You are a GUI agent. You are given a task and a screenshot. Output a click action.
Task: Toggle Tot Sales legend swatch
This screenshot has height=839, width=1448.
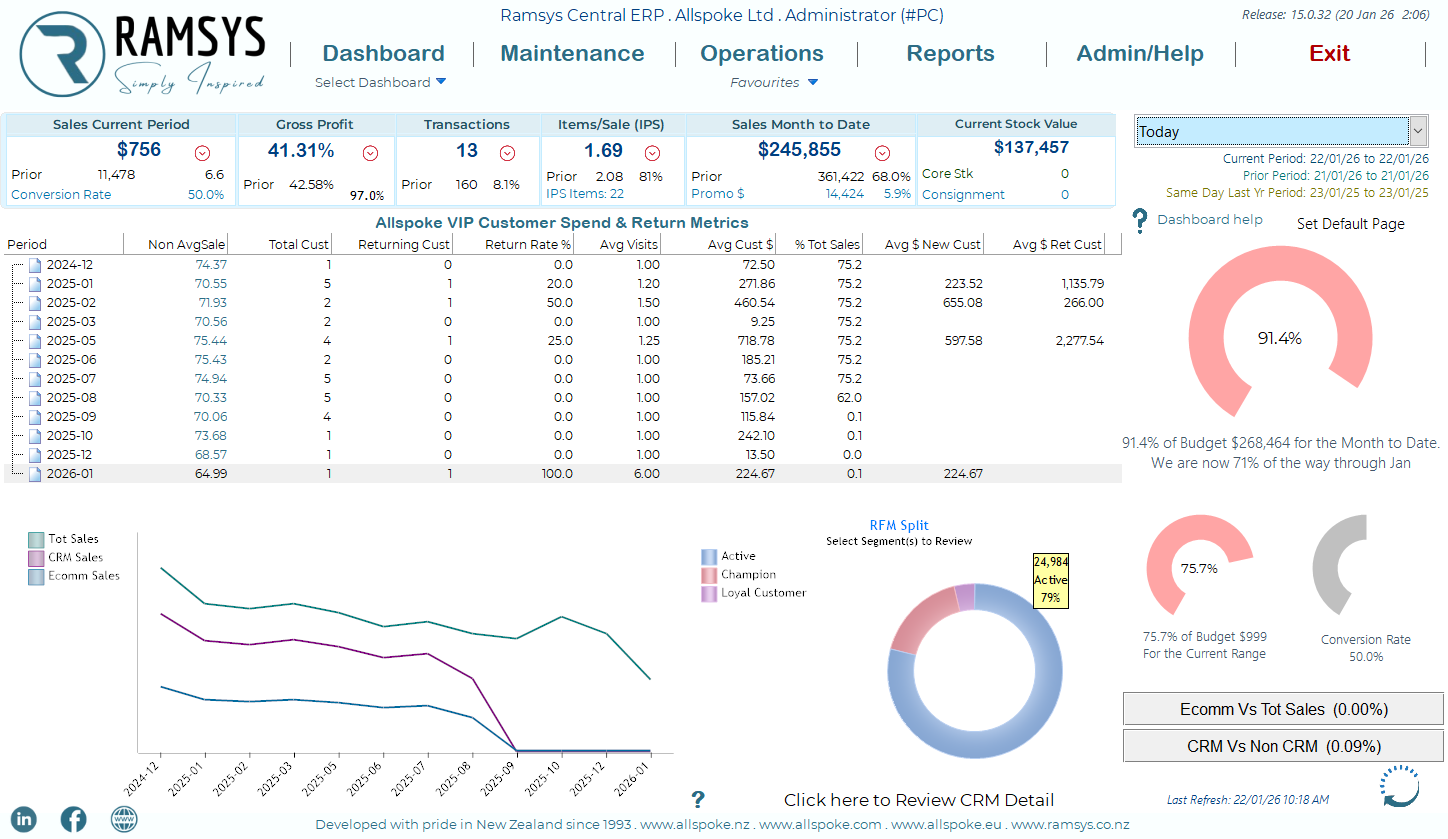[x=37, y=539]
